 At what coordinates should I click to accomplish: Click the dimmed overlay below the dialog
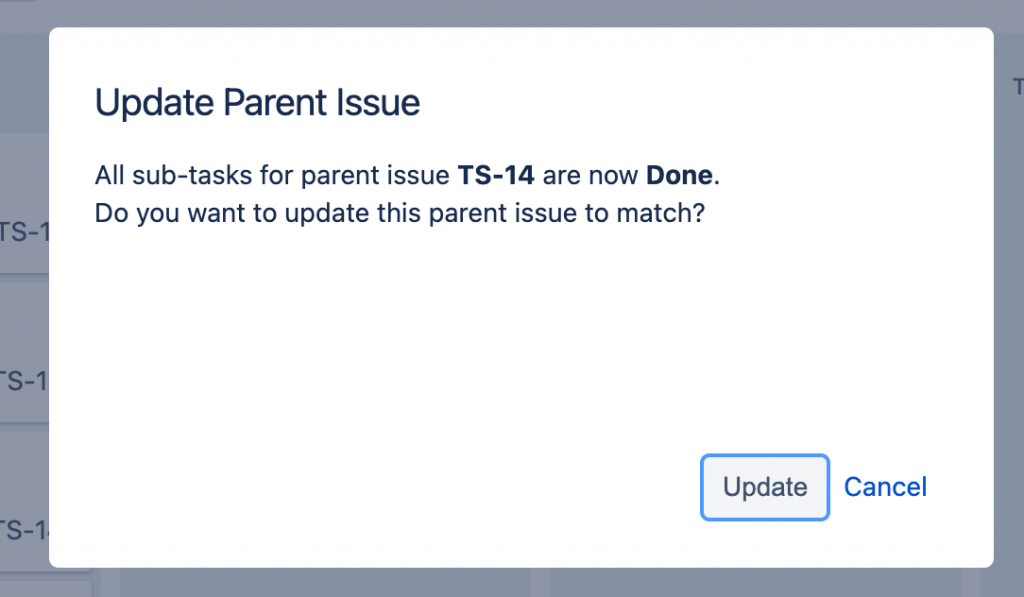(500, 584)
